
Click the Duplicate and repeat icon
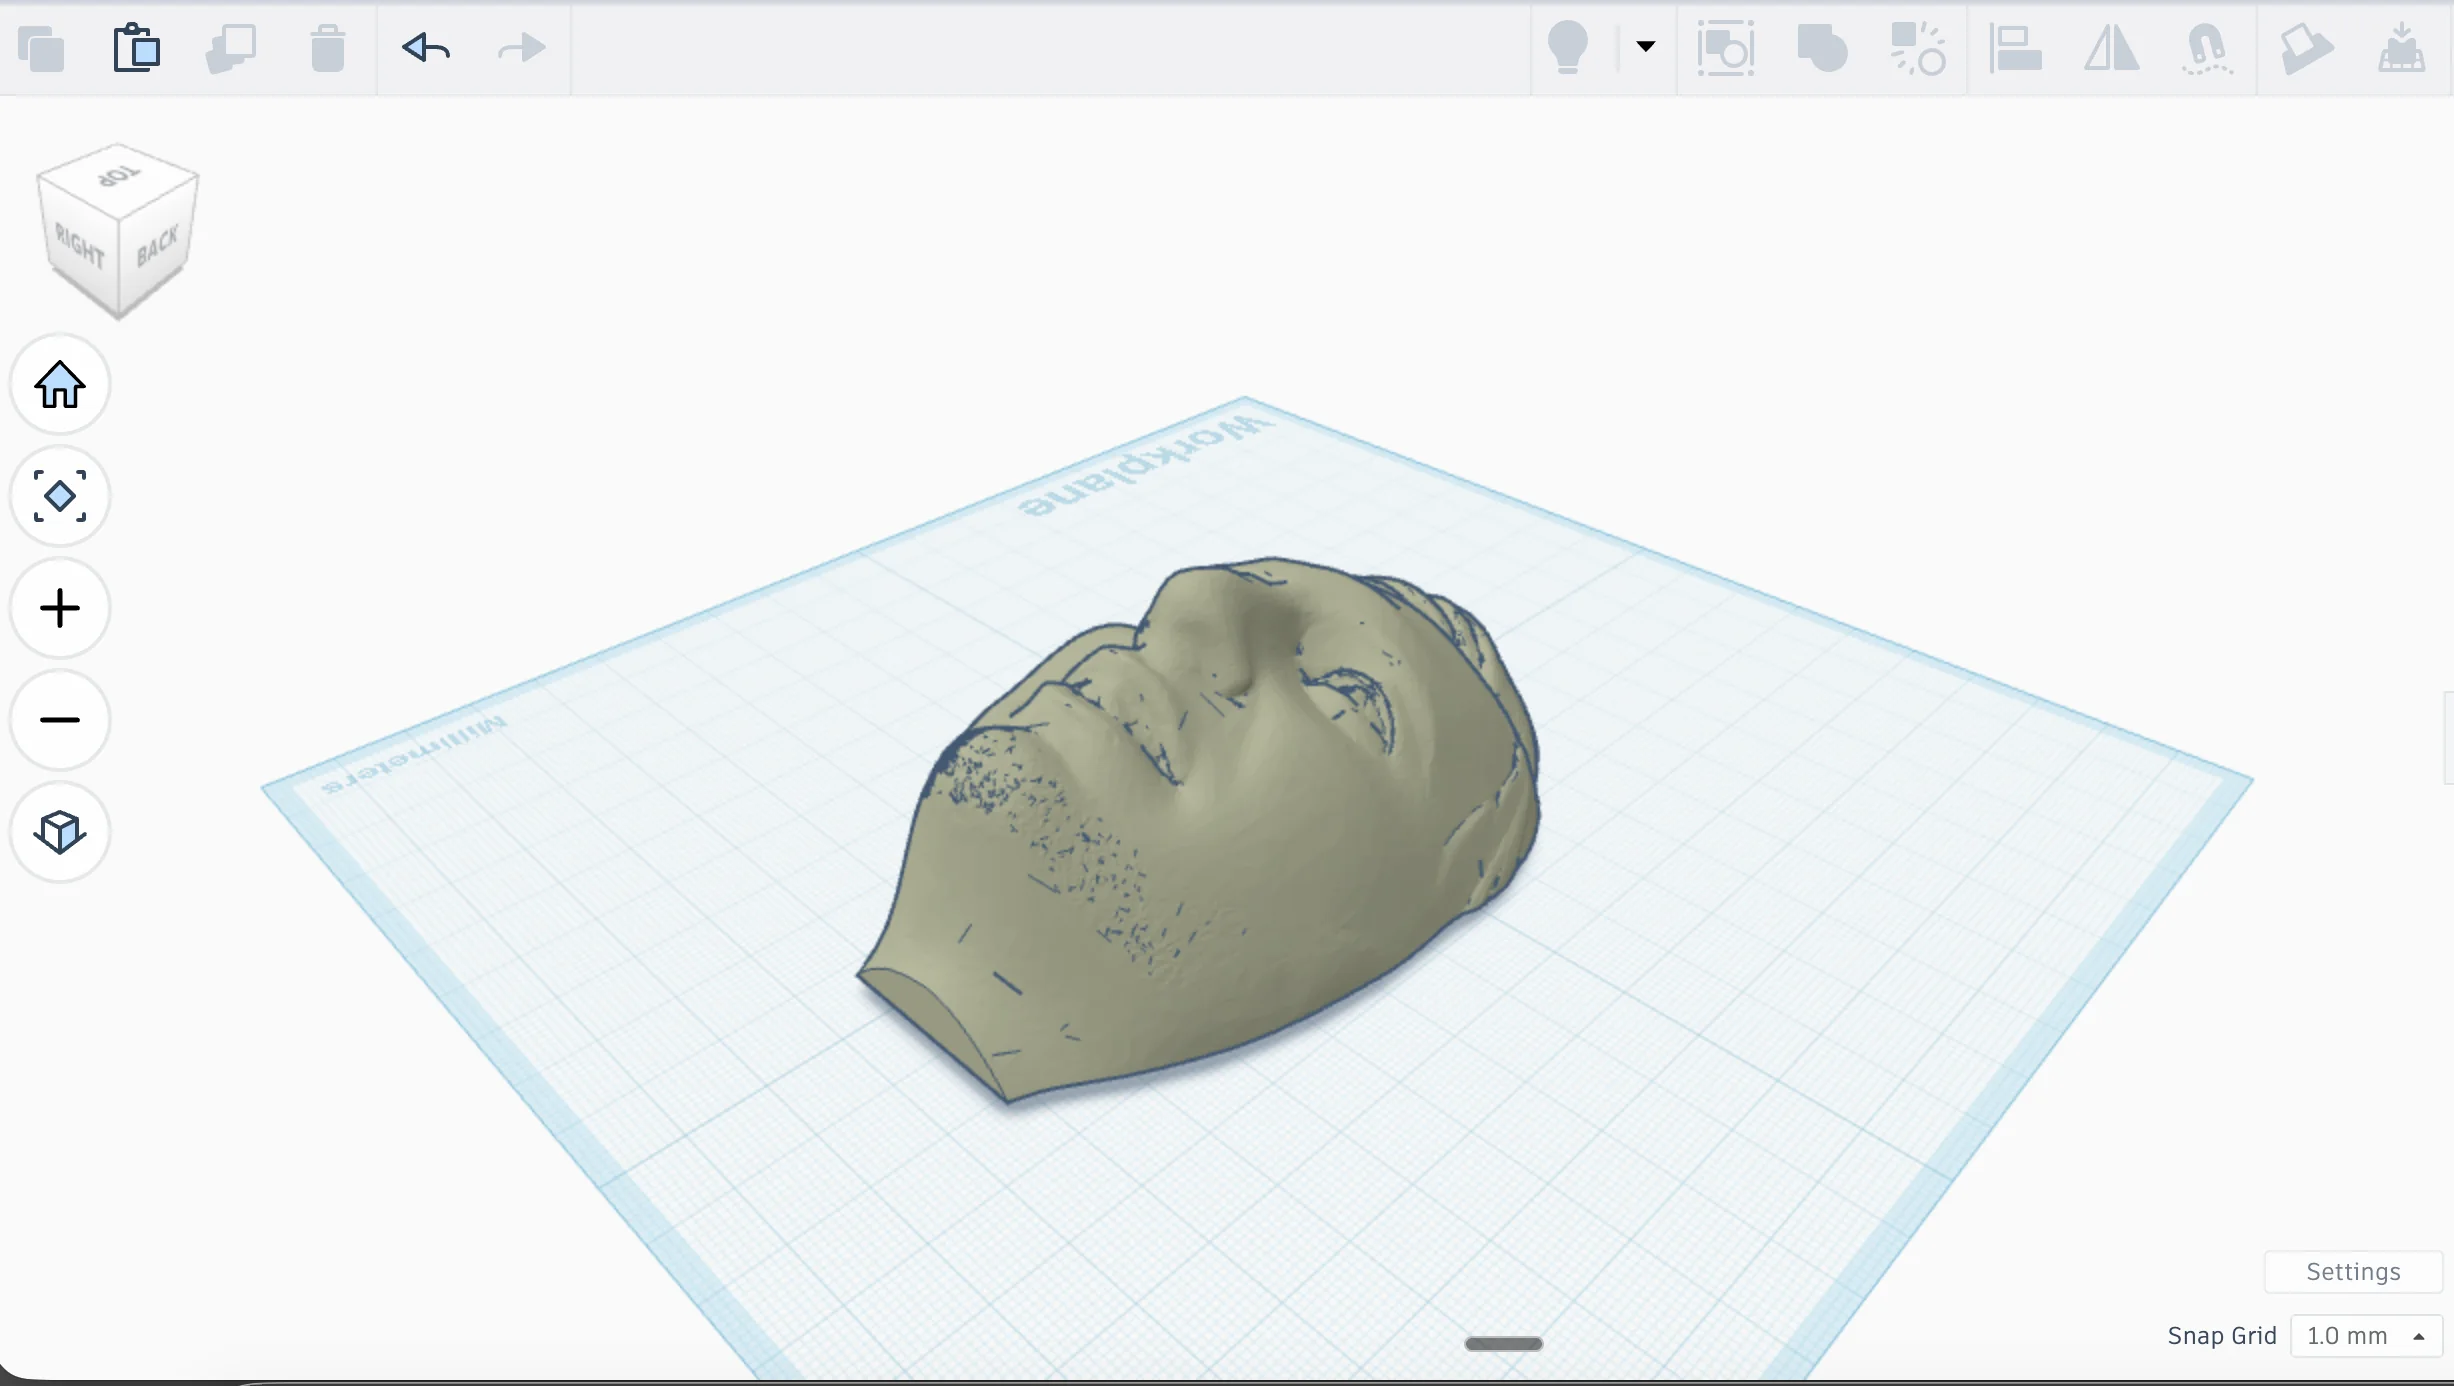point(231,49)
